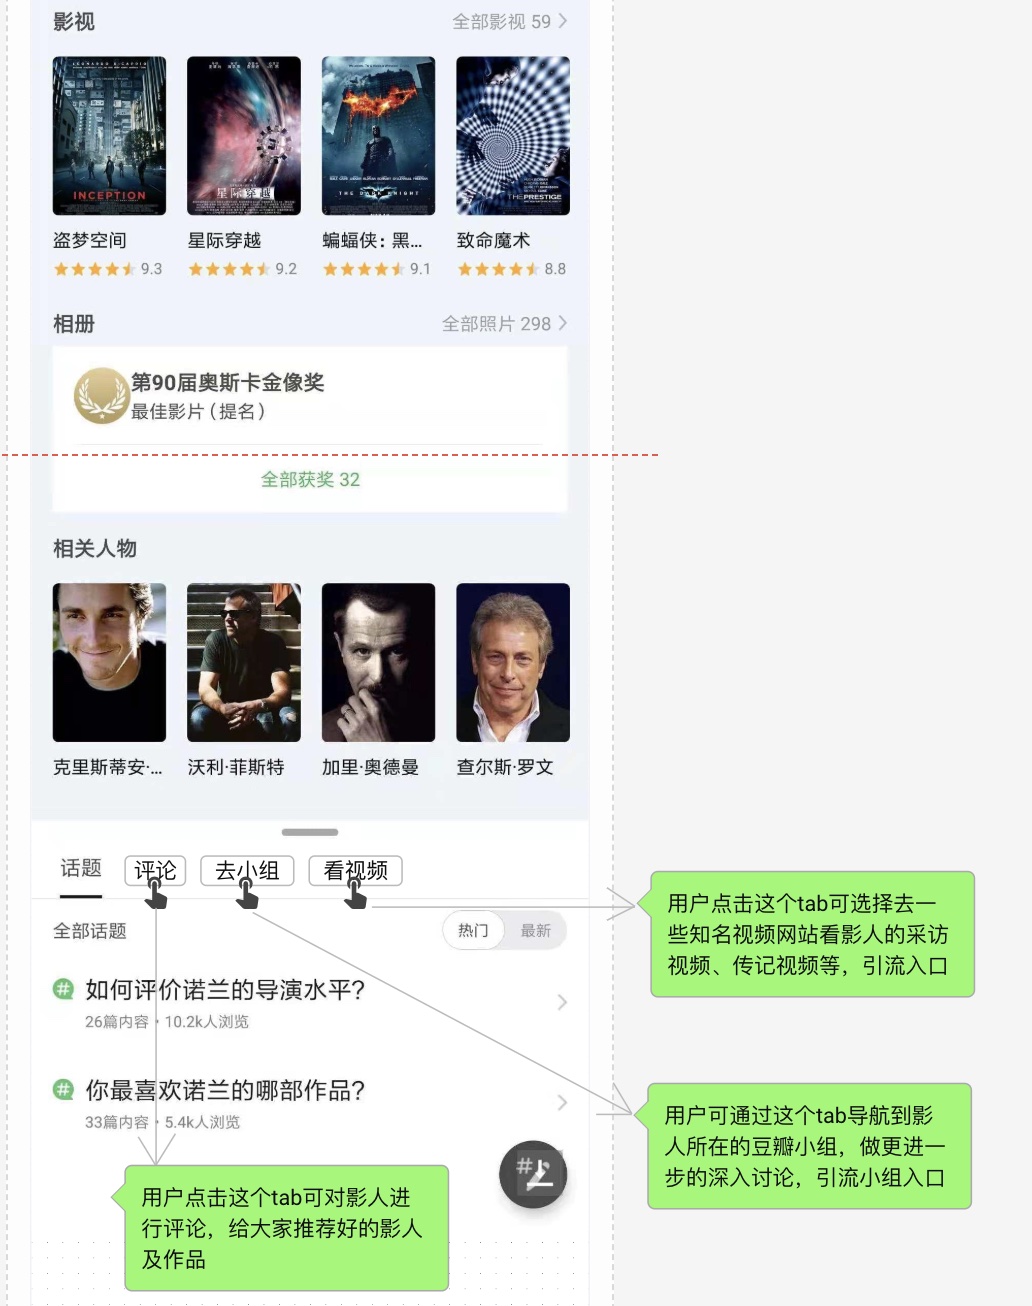This screenshot has width=1032, height=1306.
Task: Click the hashtag icon beside 你最喜欢诺兰的哪部作品
Action: [63, 1089]
